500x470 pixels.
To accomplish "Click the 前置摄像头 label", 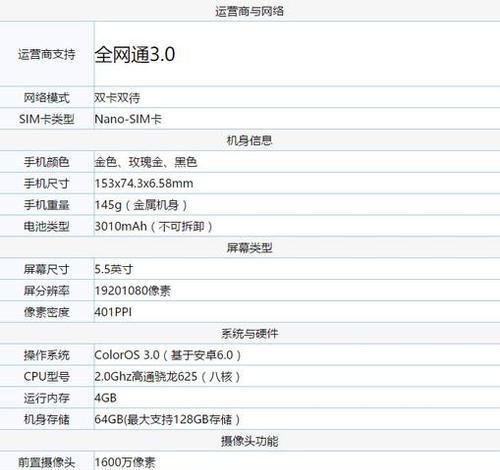I will click(47, 462).
